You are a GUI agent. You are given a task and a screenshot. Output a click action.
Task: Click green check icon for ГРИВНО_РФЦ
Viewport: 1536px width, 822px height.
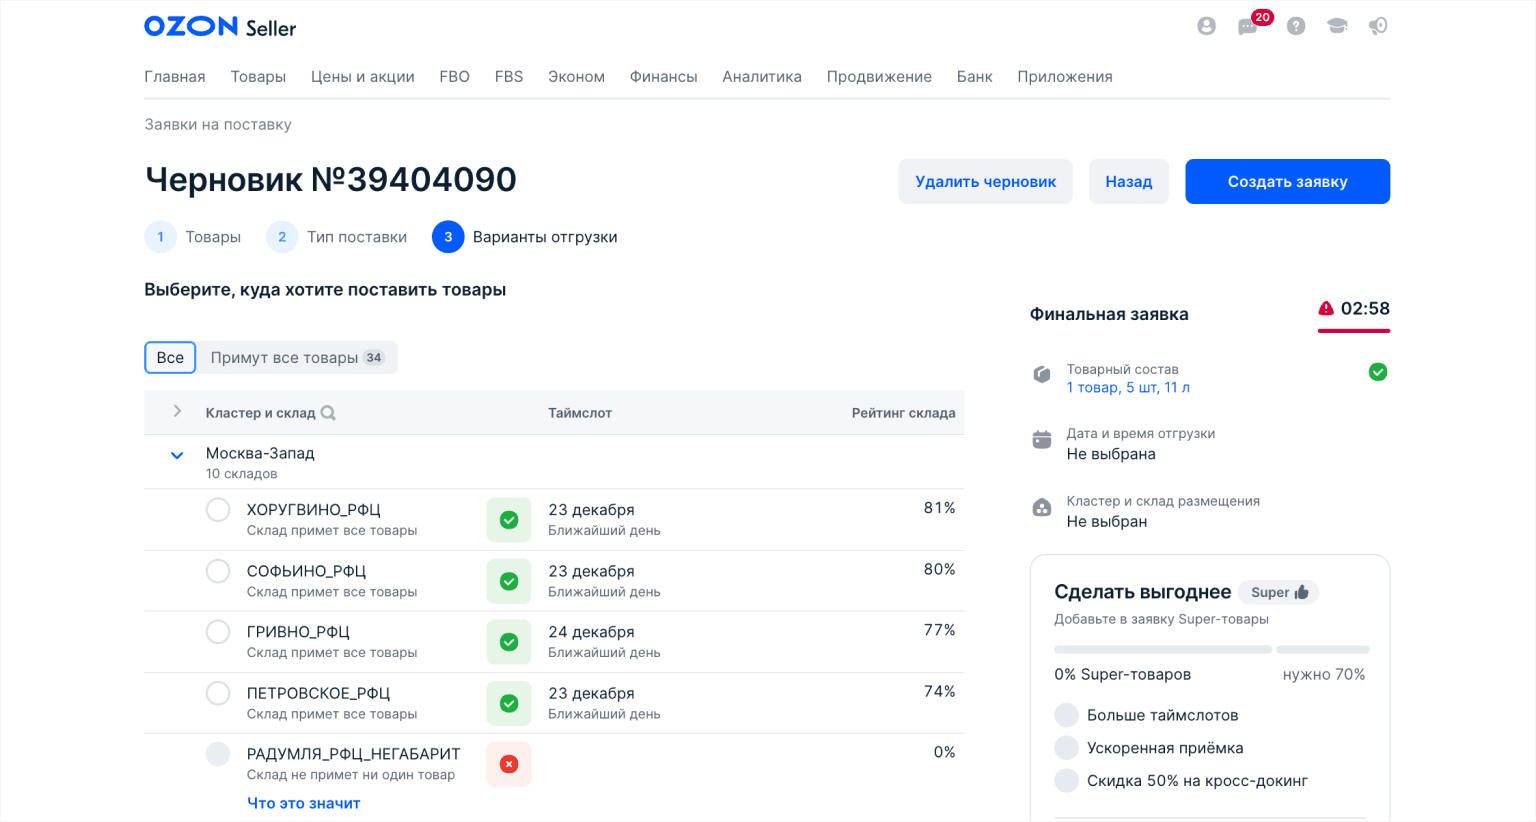tap(509, 642)
